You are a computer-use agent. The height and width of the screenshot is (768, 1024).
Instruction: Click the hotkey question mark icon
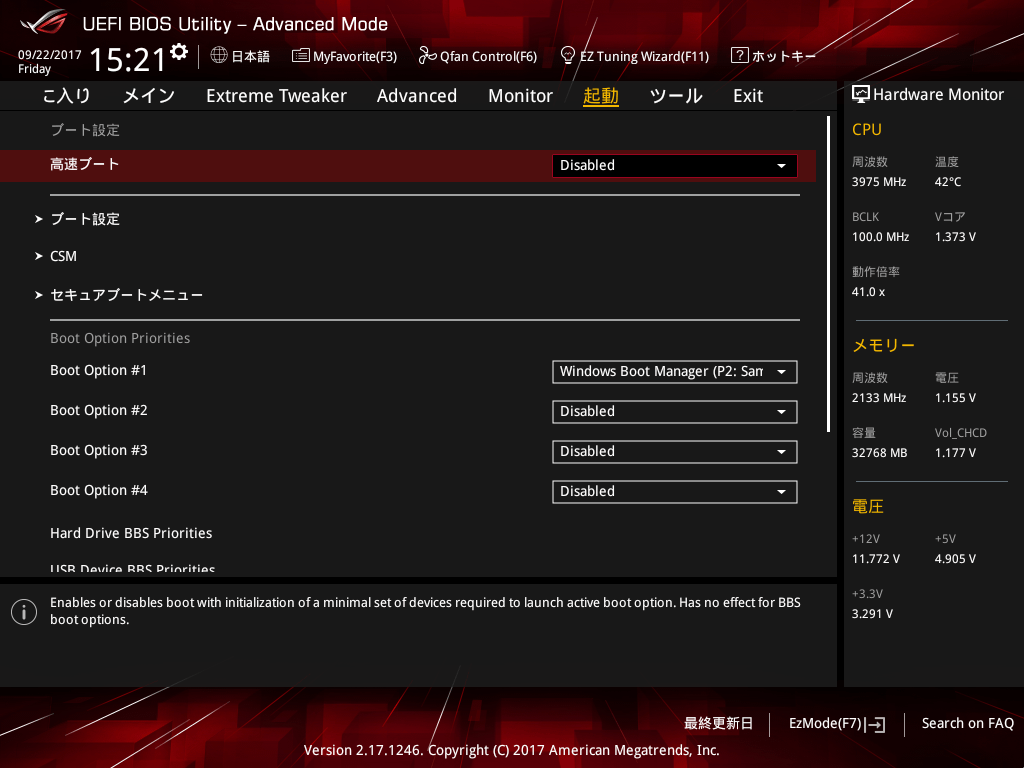pos(739,55)
